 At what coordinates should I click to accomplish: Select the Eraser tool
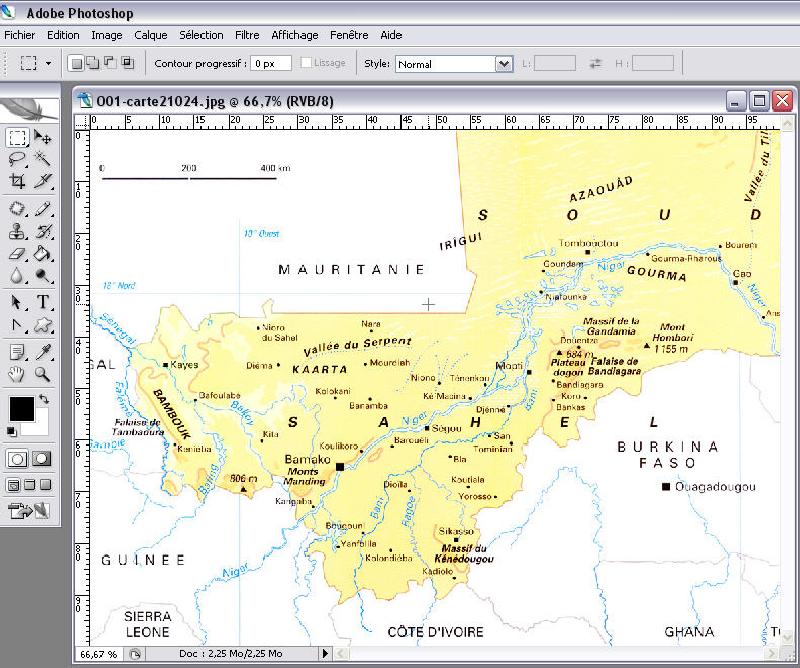pos(17,254)
